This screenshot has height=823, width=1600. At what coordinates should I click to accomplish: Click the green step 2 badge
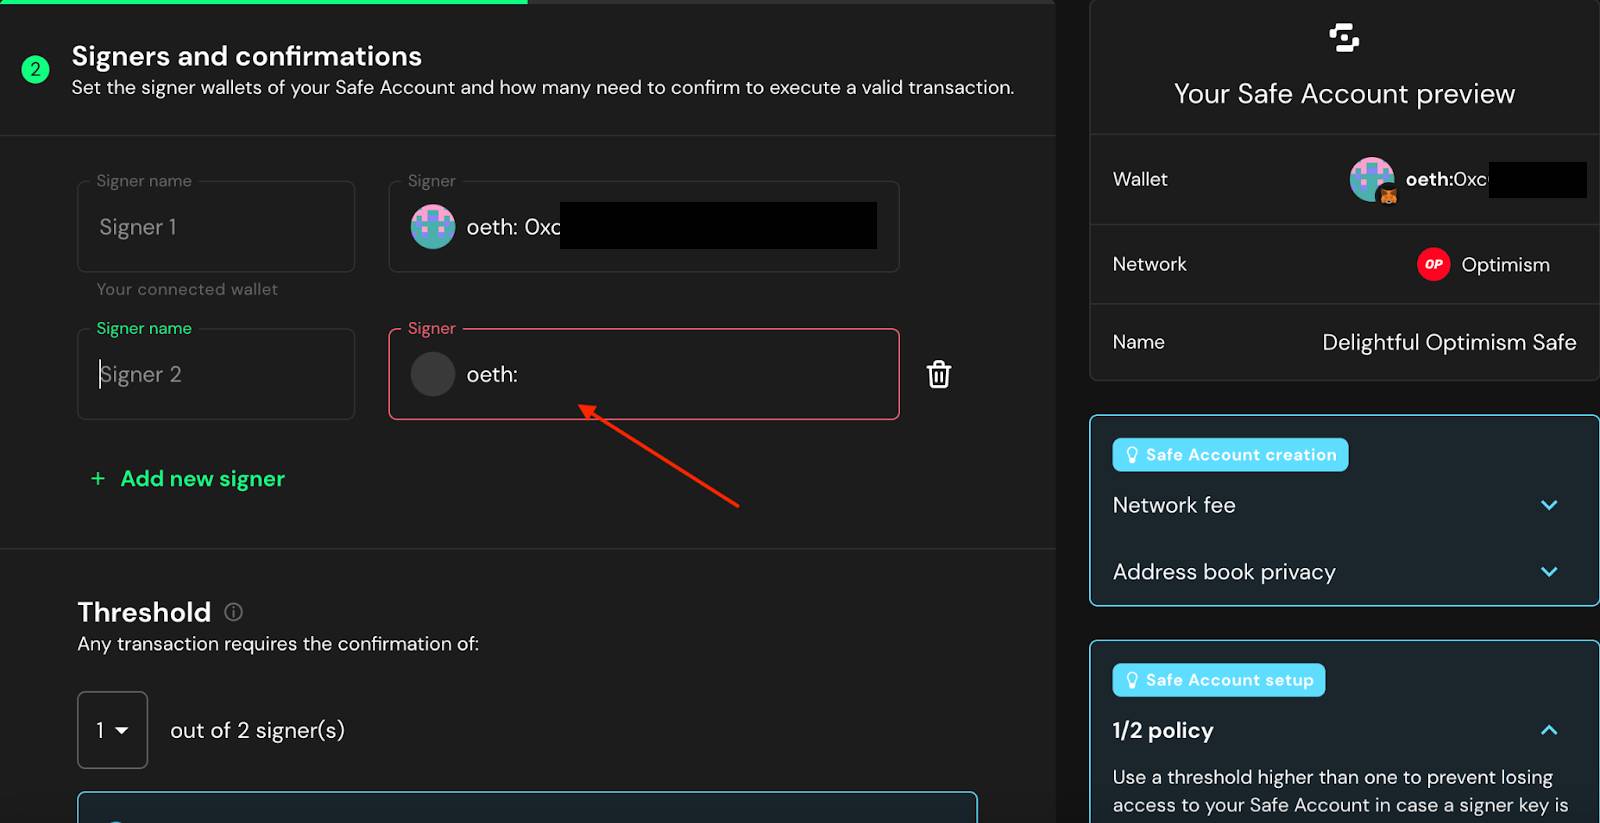[35, 69]
